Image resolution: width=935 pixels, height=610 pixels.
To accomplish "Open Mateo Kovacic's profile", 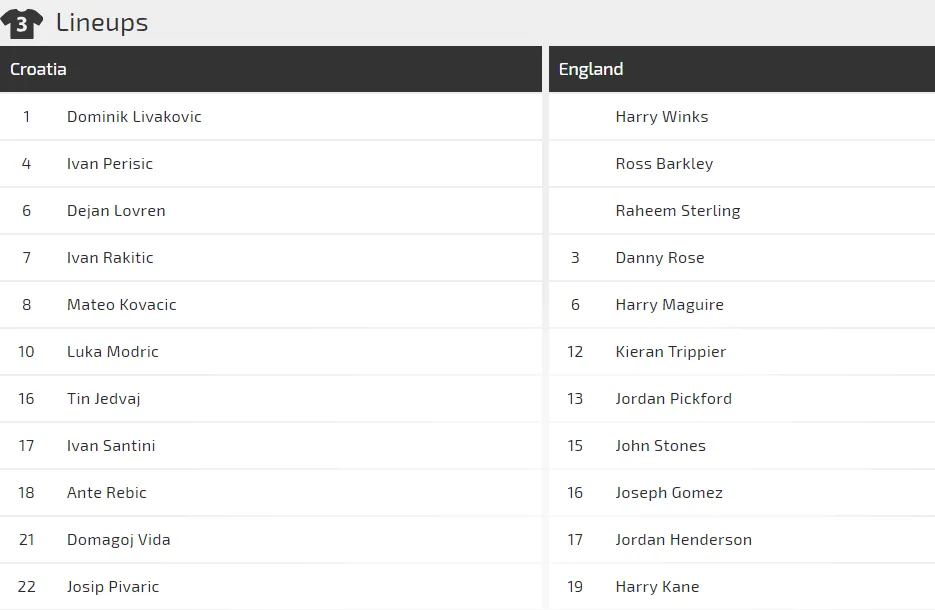I will [x=121, y=305].
